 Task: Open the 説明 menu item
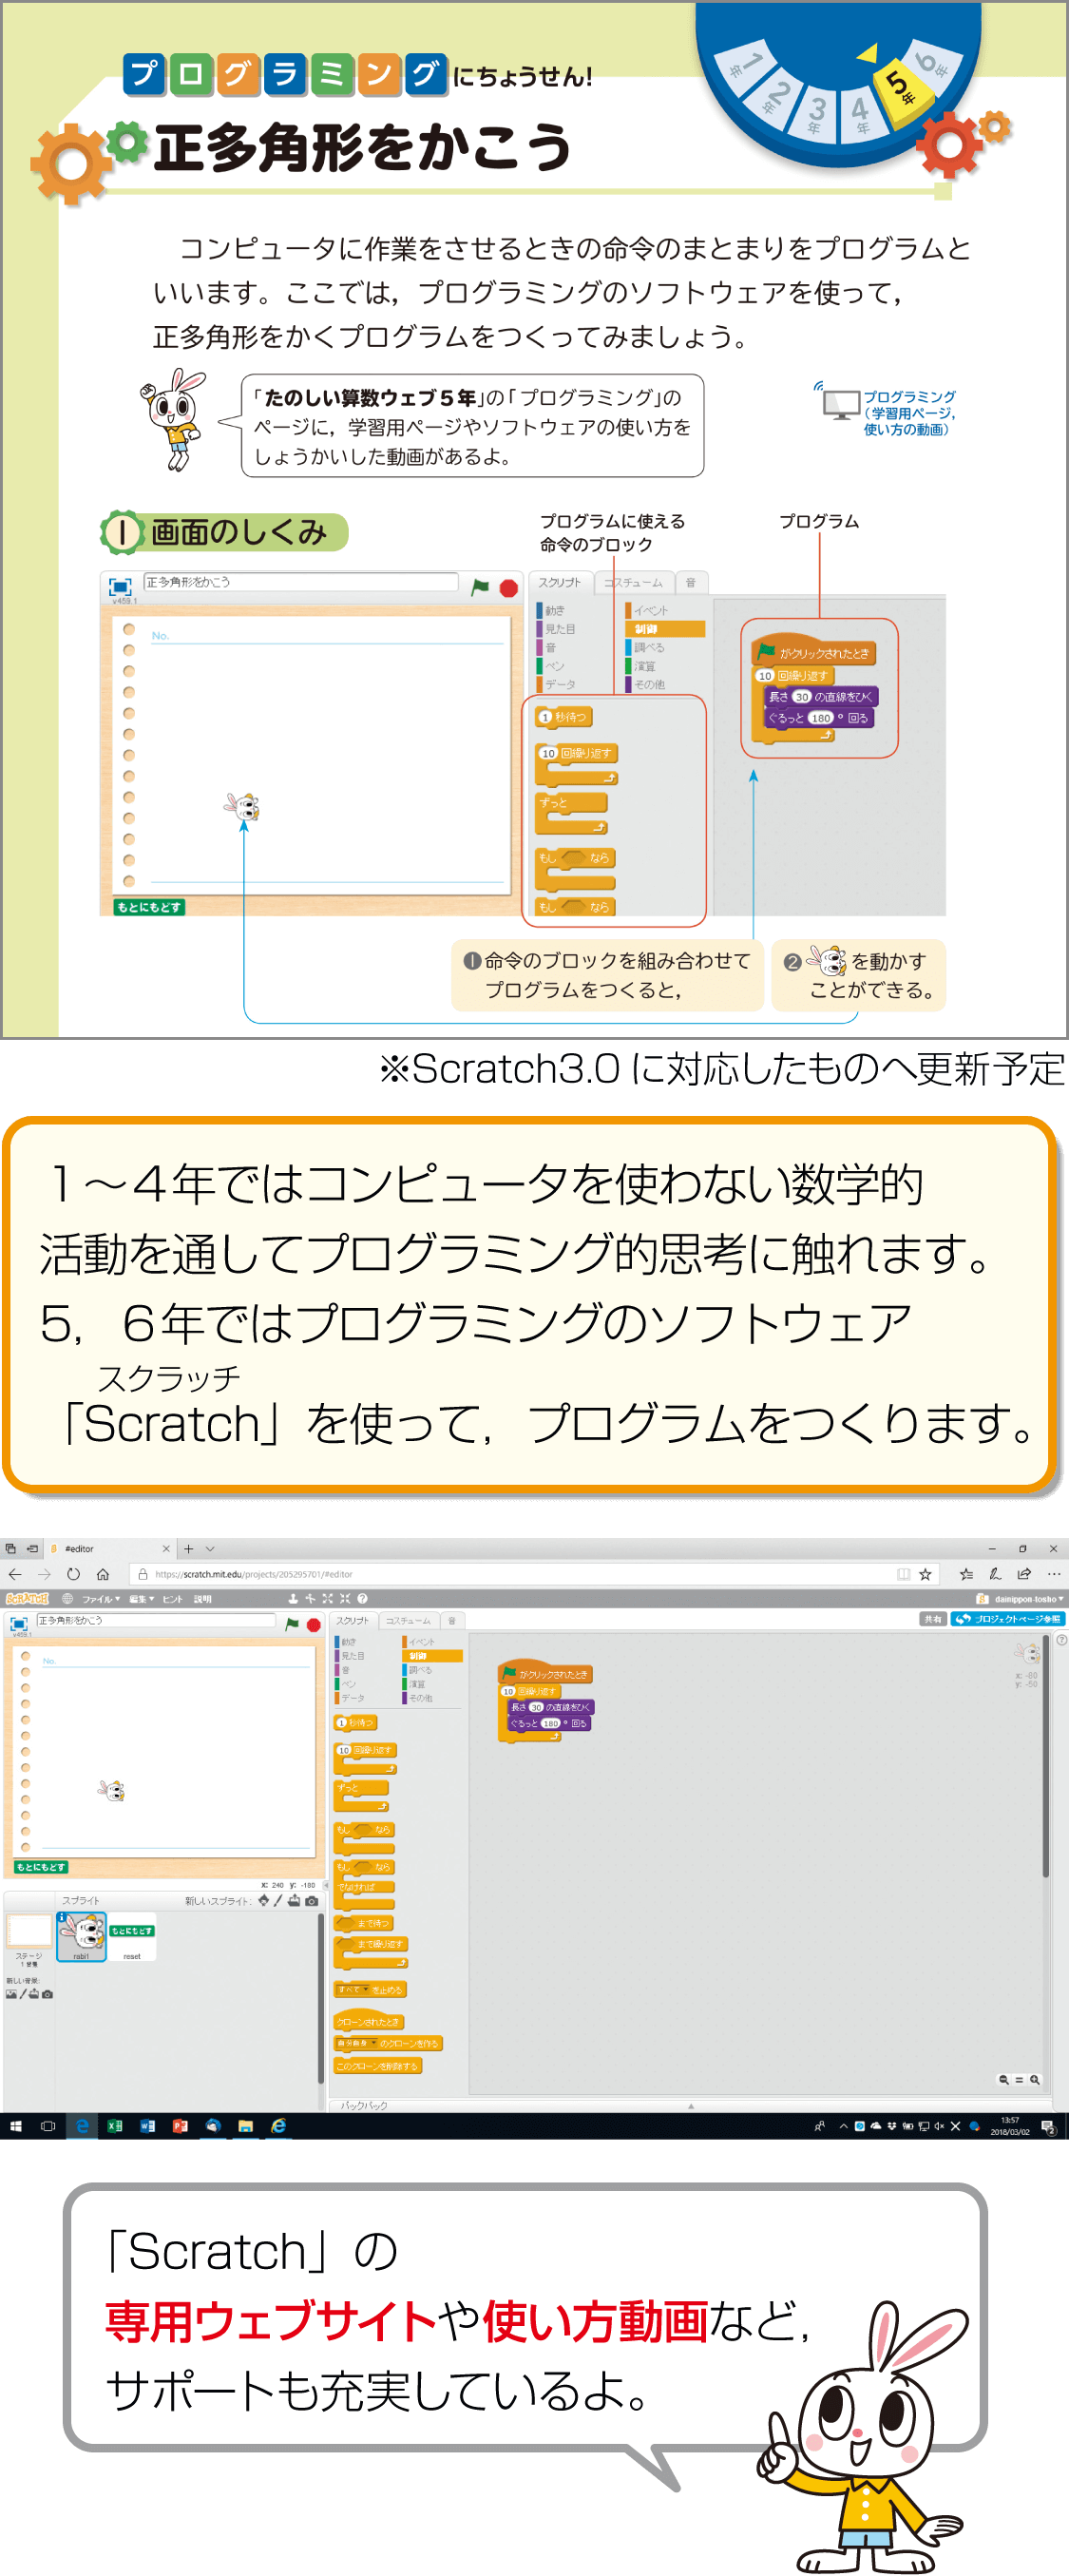click(x=202, y=1599)
